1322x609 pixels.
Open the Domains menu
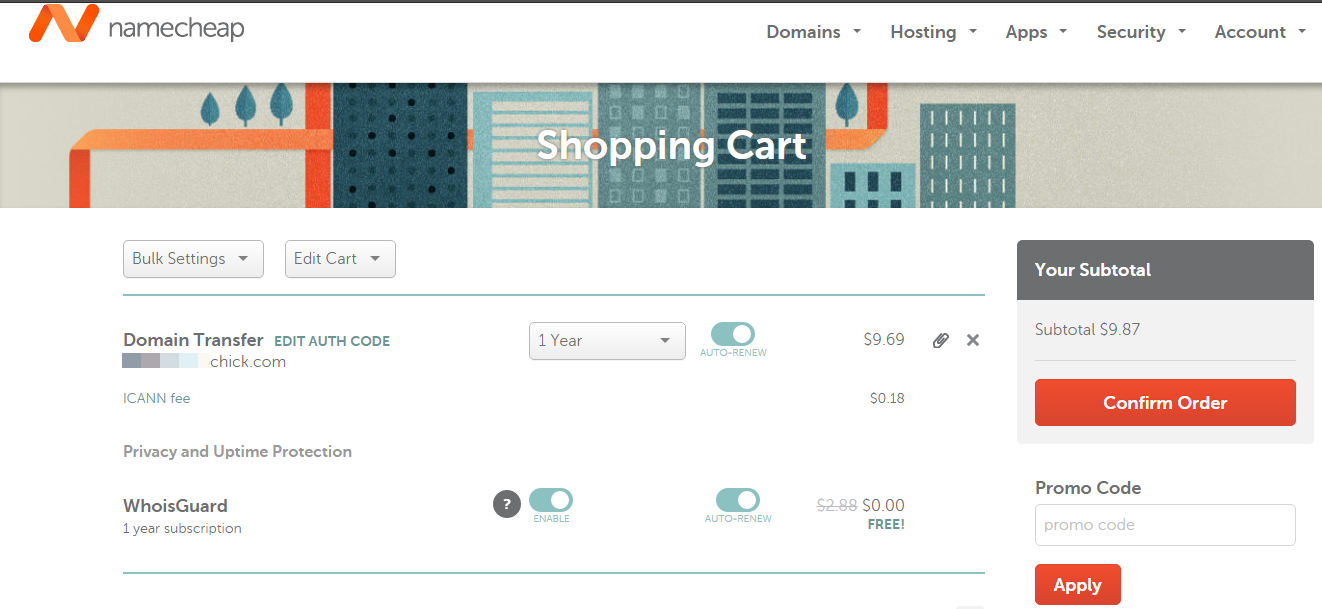click(x=814, y=32)
